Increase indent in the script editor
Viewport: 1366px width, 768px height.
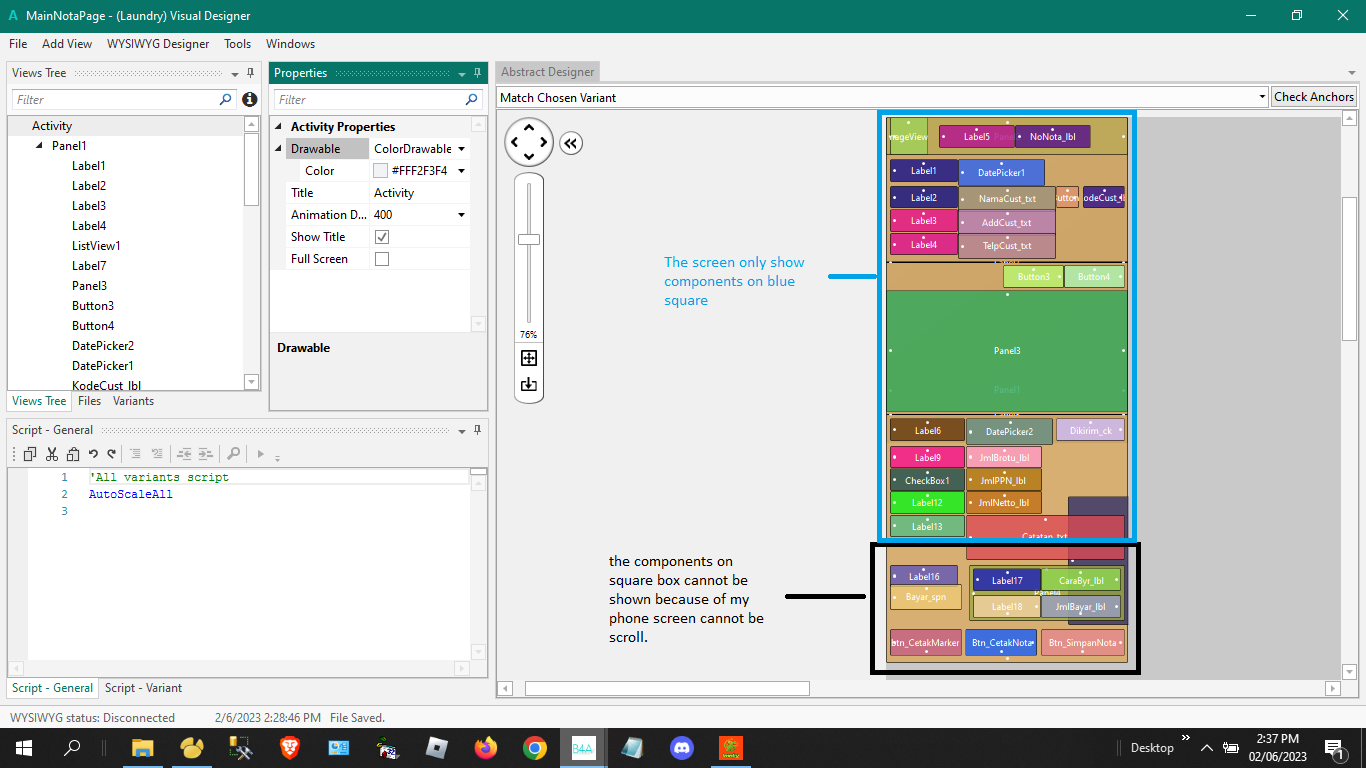click(x=205, y=454)
